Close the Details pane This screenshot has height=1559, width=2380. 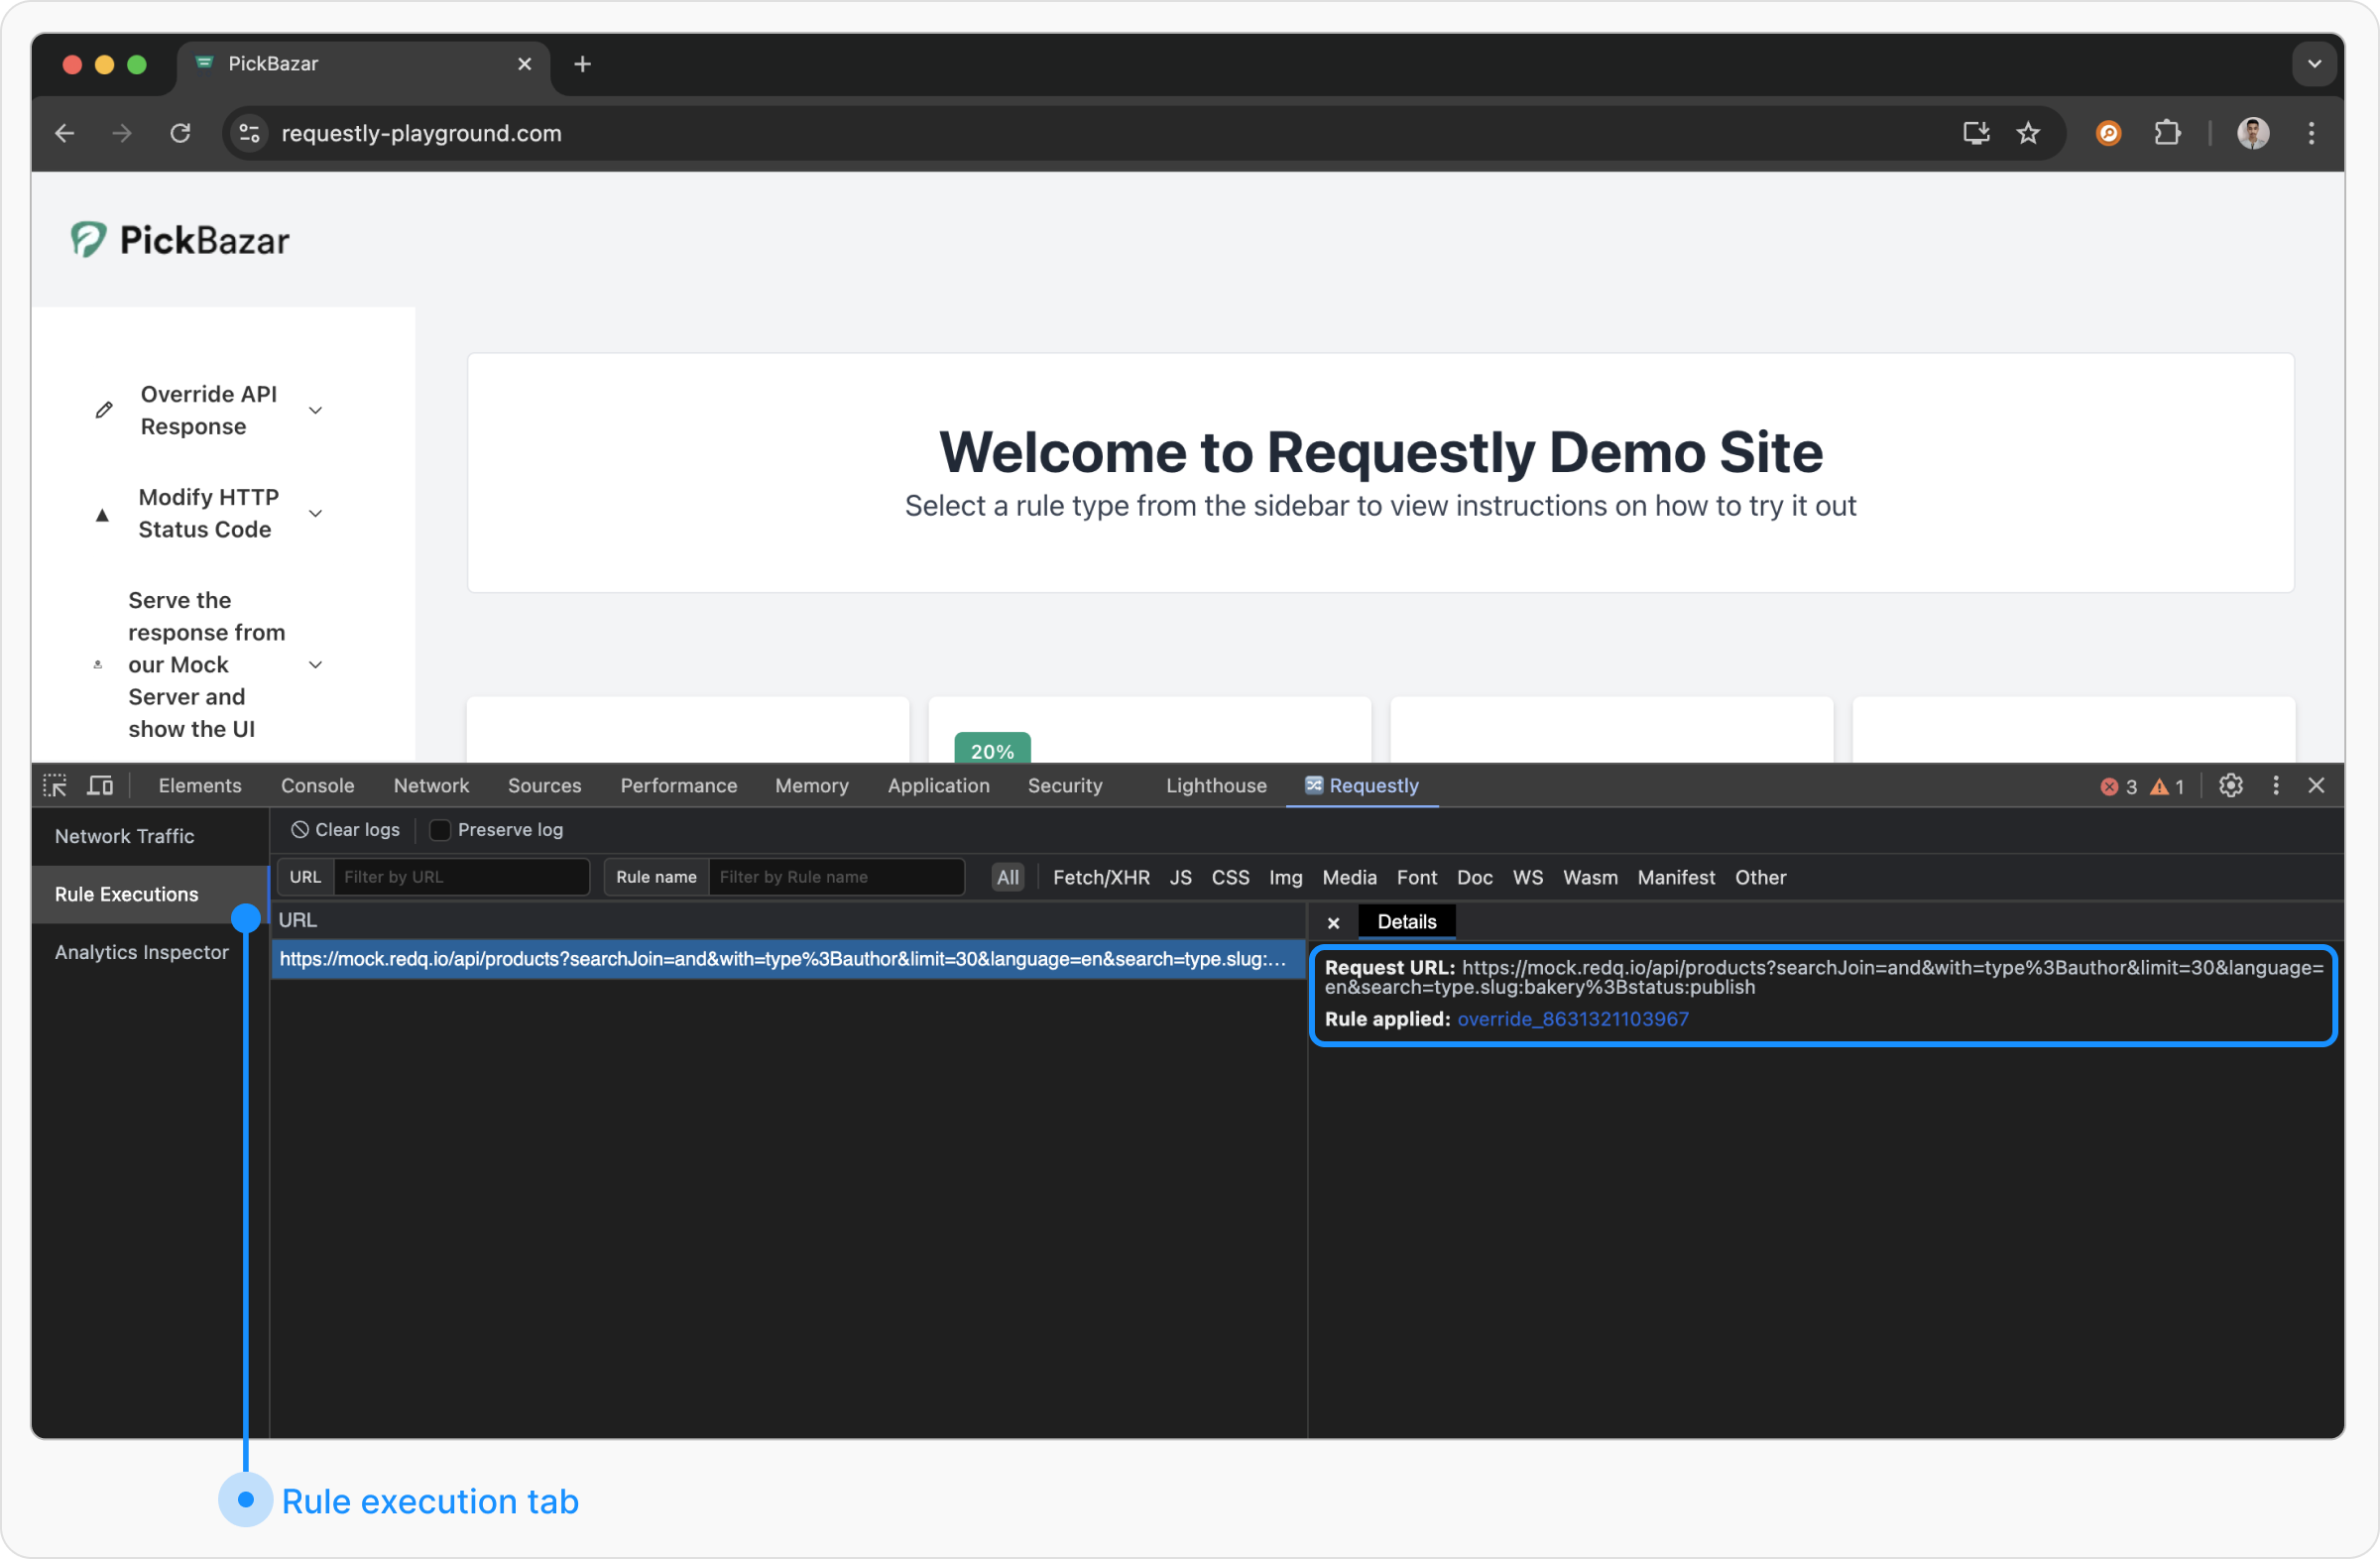pos(1333,922)
